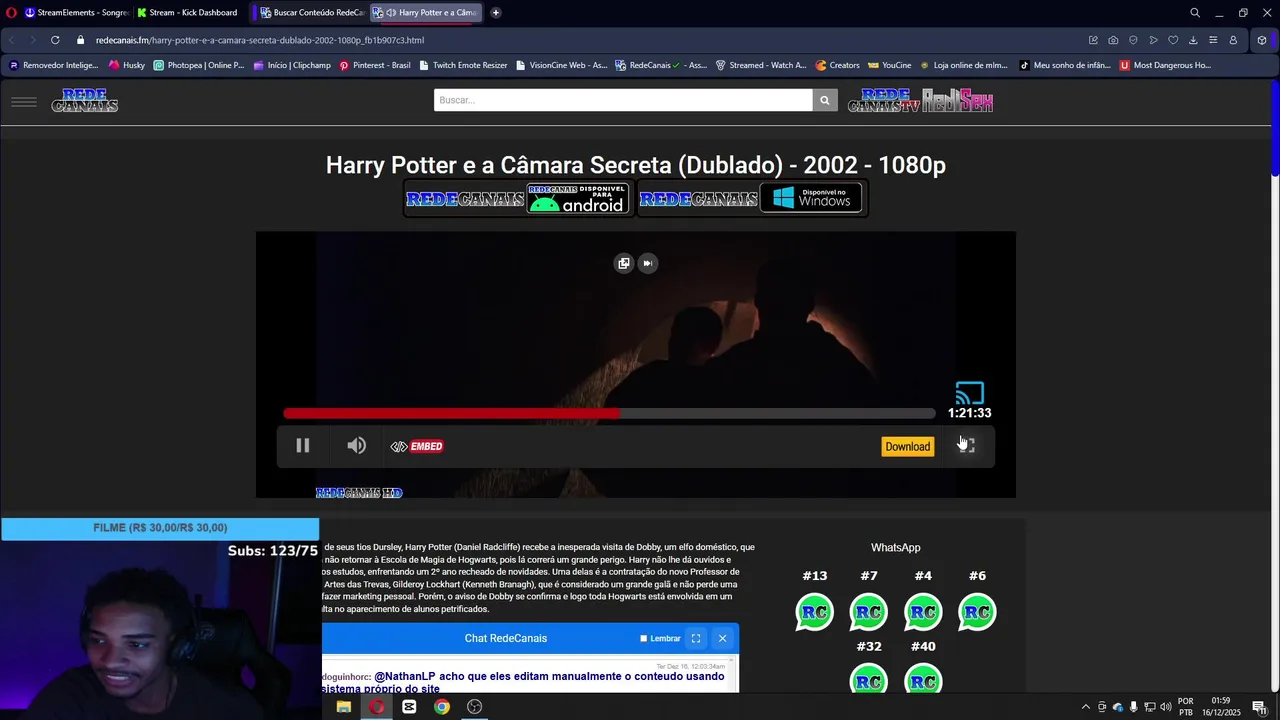Open the Windows notification center icon
Viewport: 1280px width, 720px height.
tap(1259, 707)
